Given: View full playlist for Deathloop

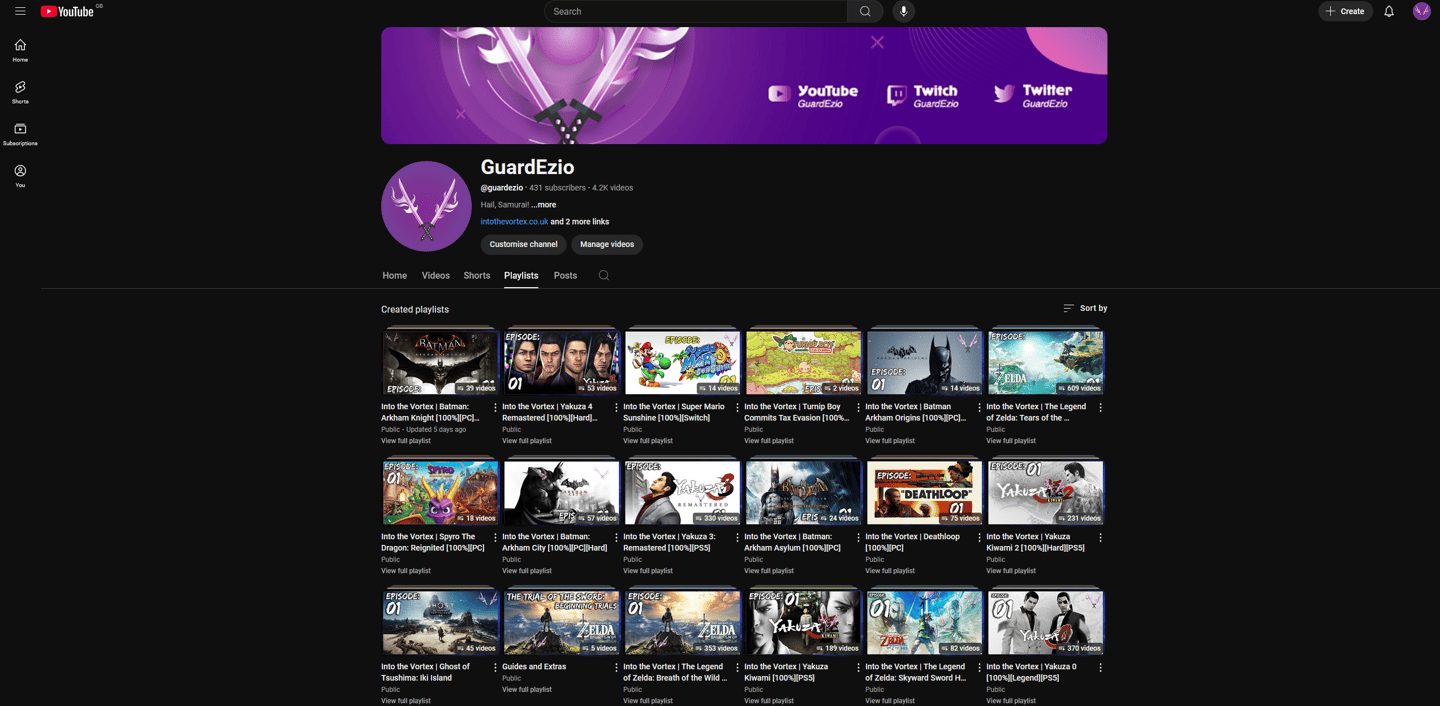Looking at the screenshot, I should point(890,571).
